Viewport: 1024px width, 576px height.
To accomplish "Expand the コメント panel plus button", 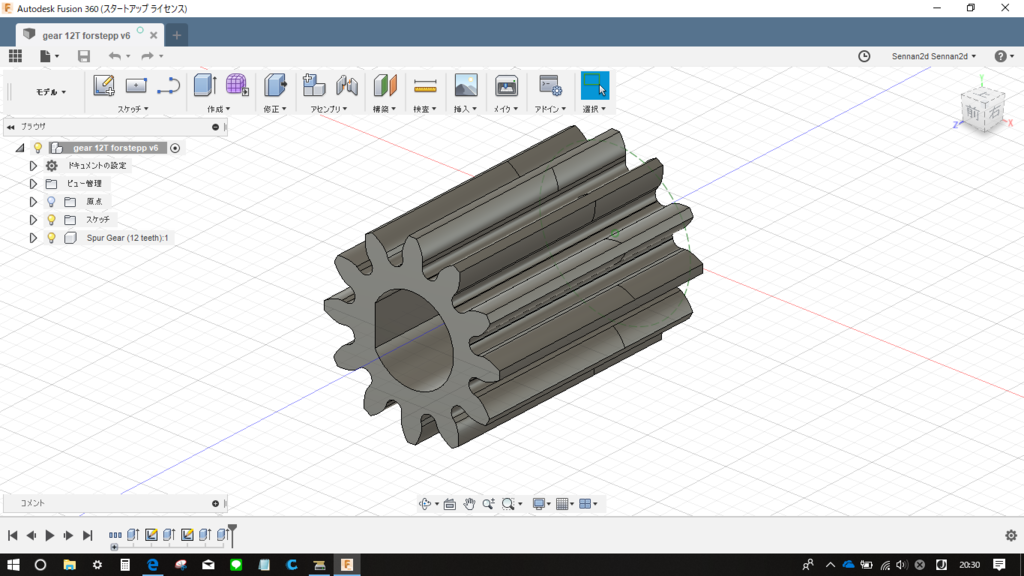I will (x=216, y=504).
